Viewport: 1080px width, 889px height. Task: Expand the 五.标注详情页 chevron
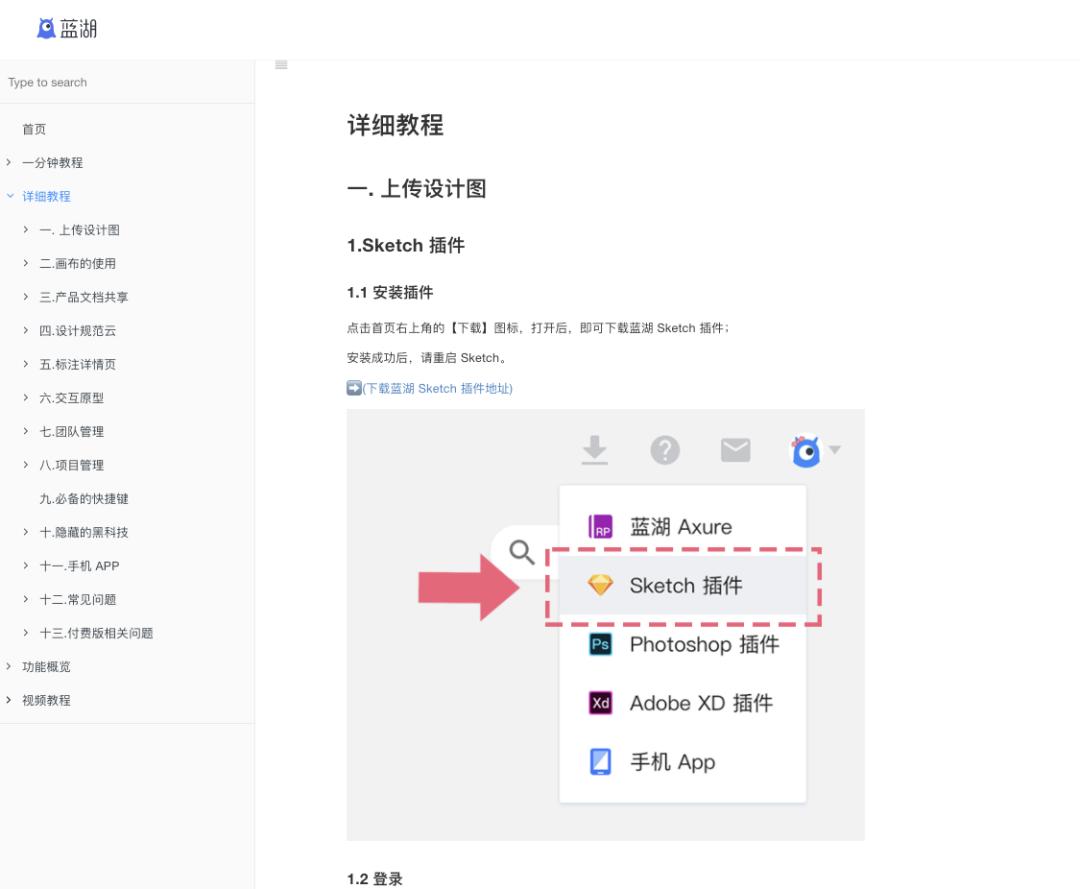[x=25, y=364]
